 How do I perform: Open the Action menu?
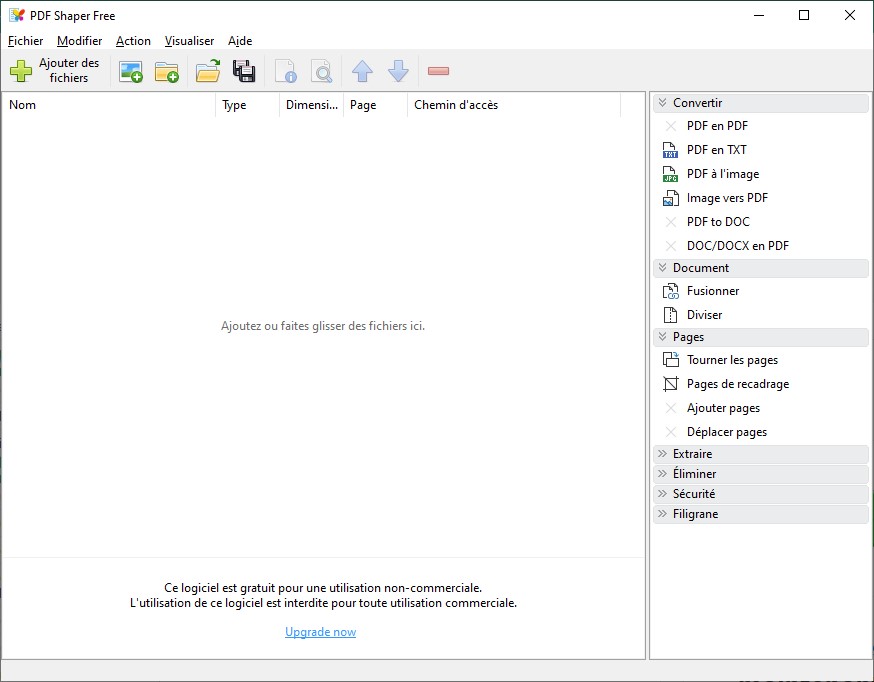point(133,41)
